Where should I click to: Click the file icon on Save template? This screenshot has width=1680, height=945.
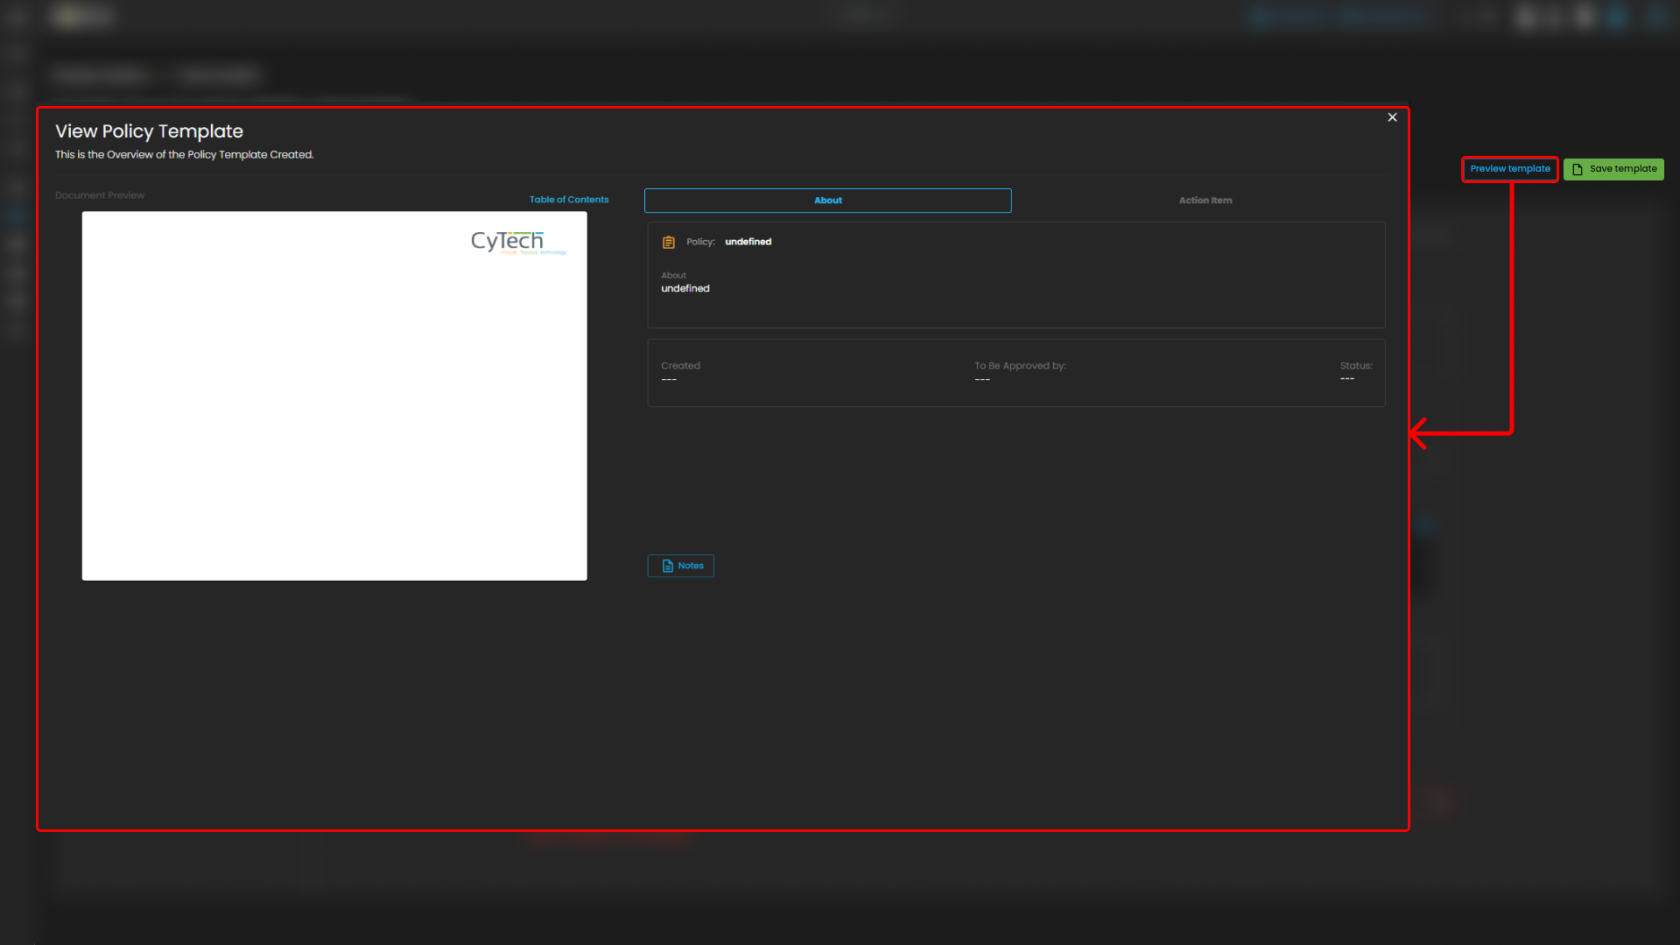[1577, 170]
